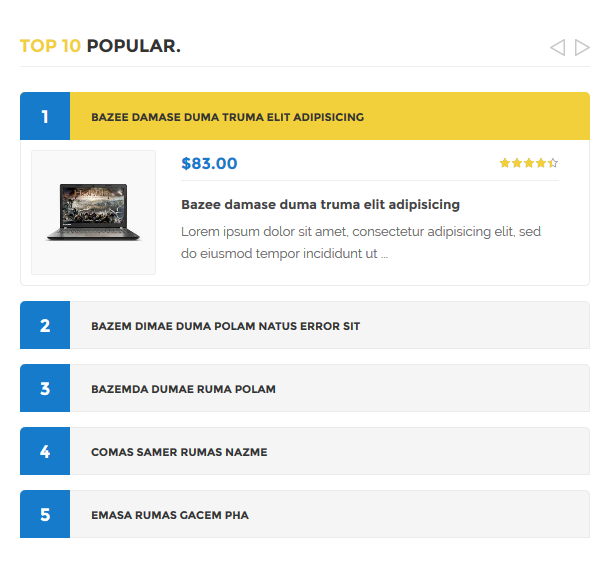Open the bold Bazee damase duma truma product link
The image size is (604, 568).
[320, 205]
